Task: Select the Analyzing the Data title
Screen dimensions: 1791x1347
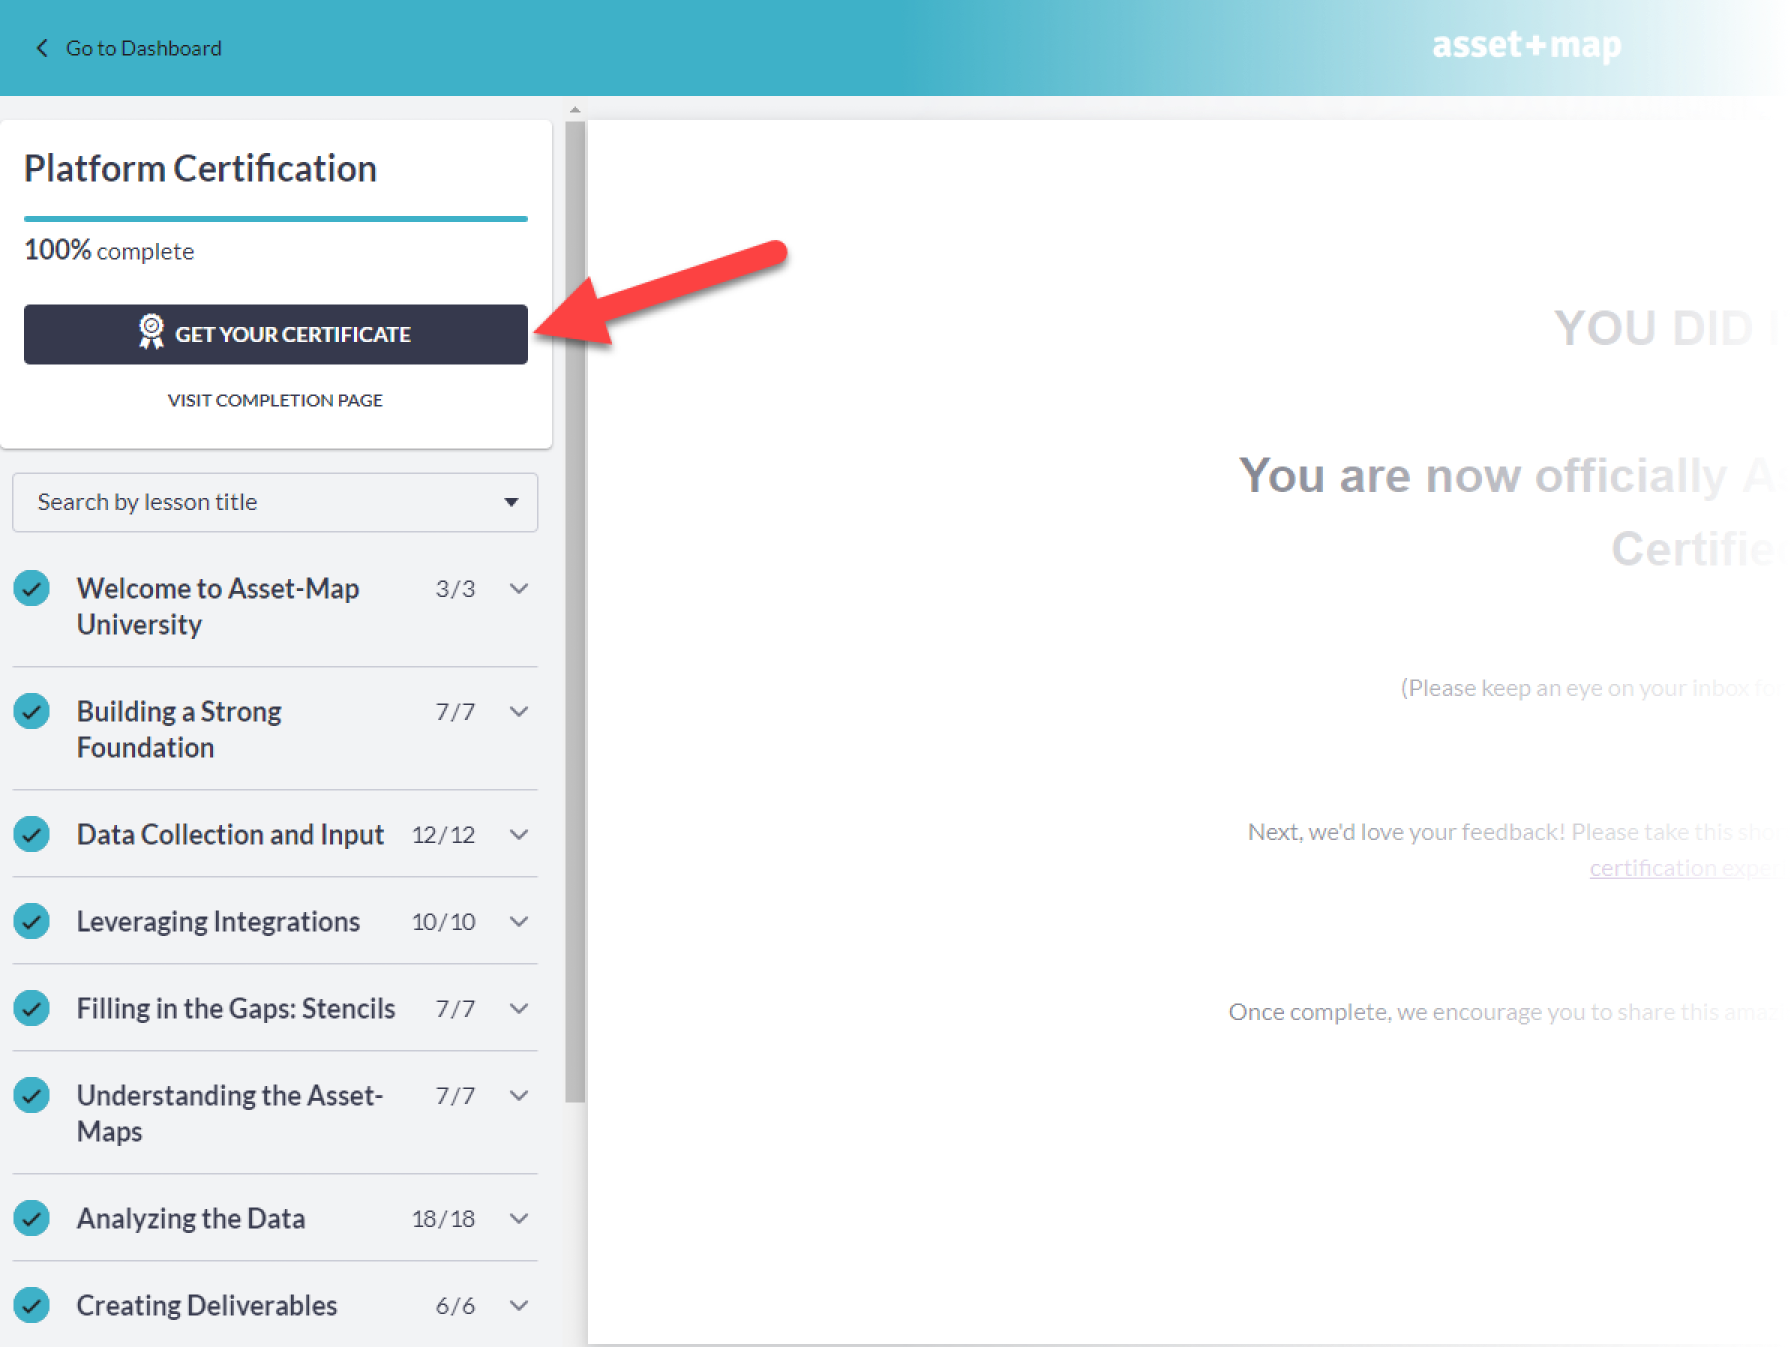Action: pos(191,1218)
